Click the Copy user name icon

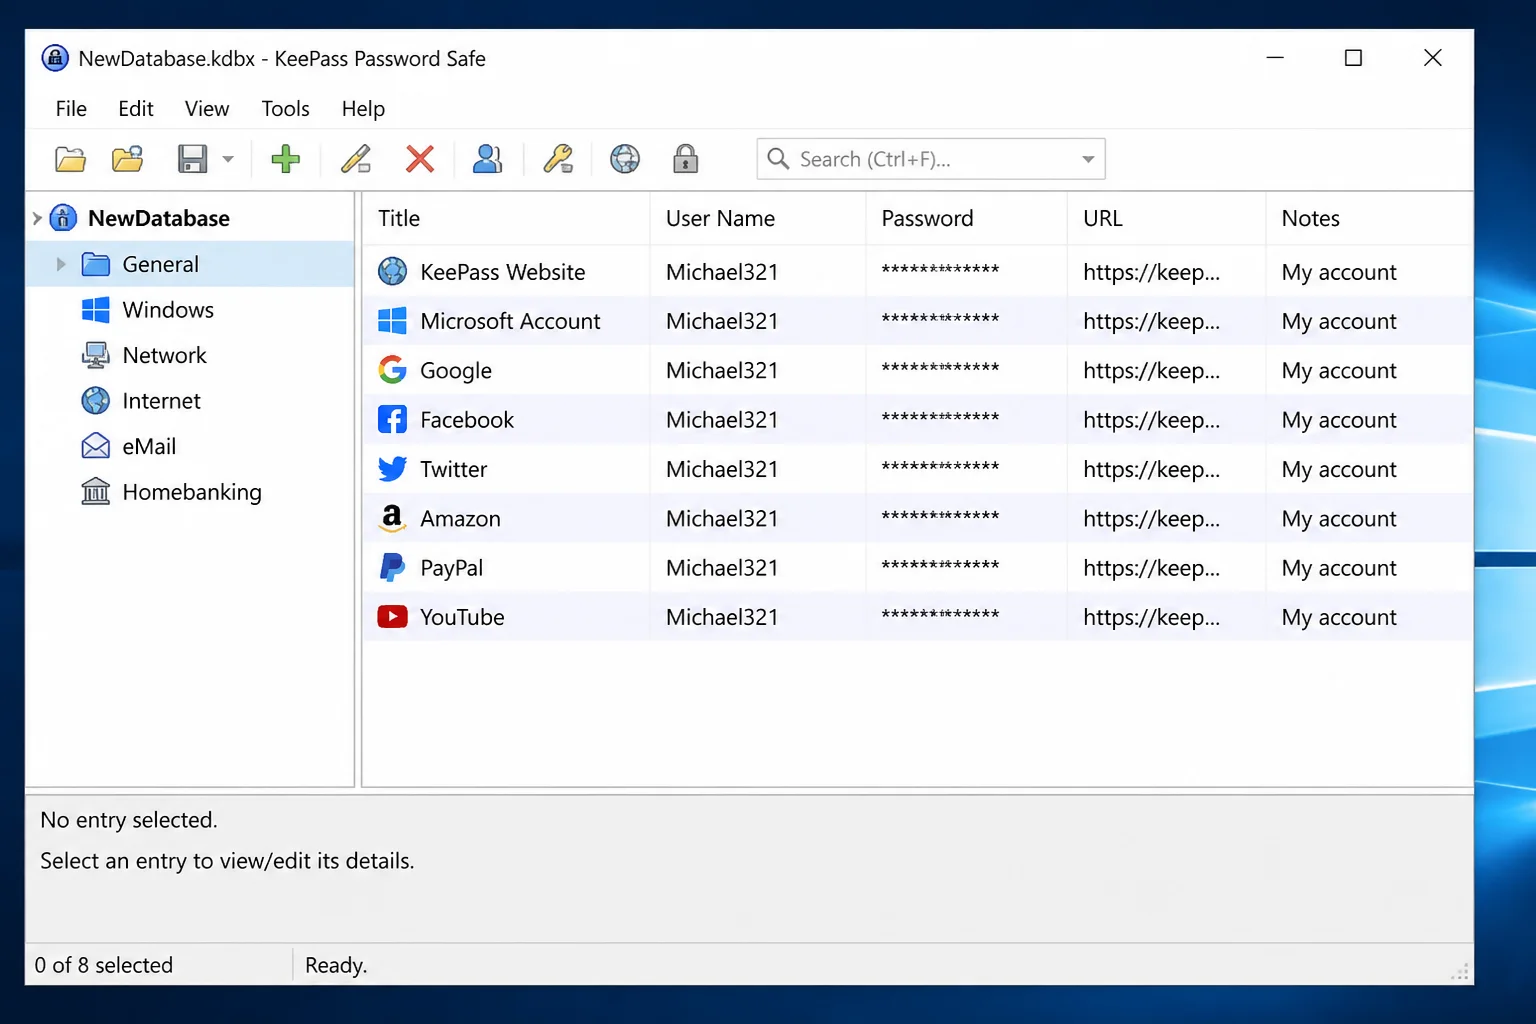(x=487, y=159)
